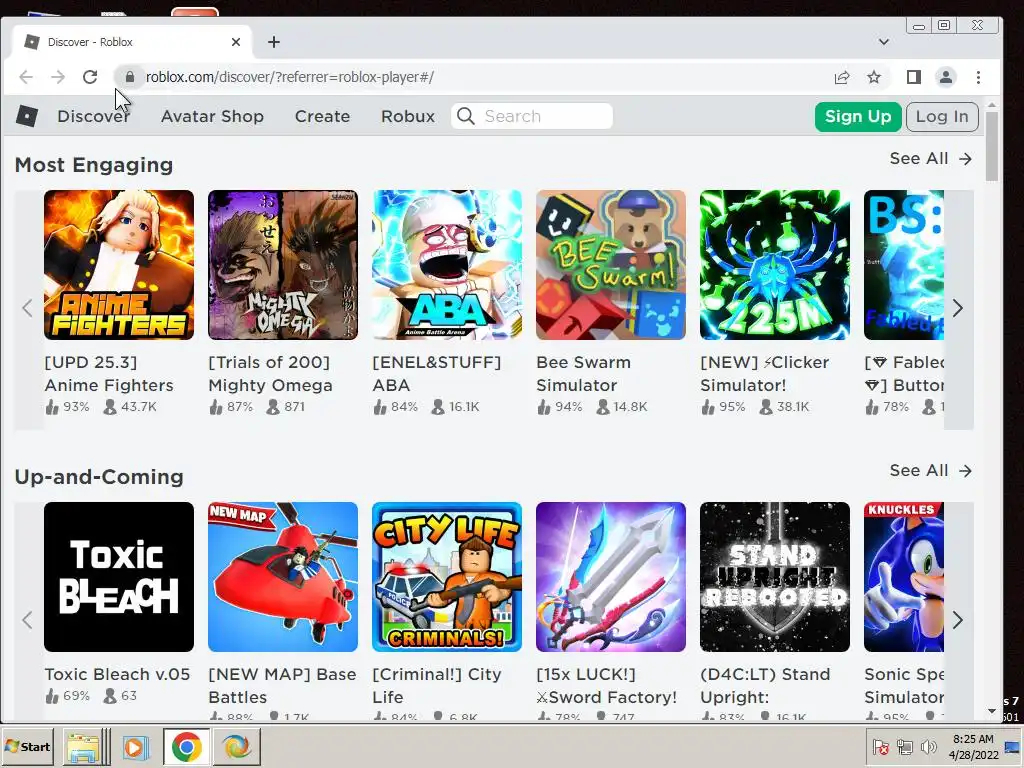This screenshot has width=1024, height=768.
Task: Open the volume speaker tray icon
Action: point(928,746)
